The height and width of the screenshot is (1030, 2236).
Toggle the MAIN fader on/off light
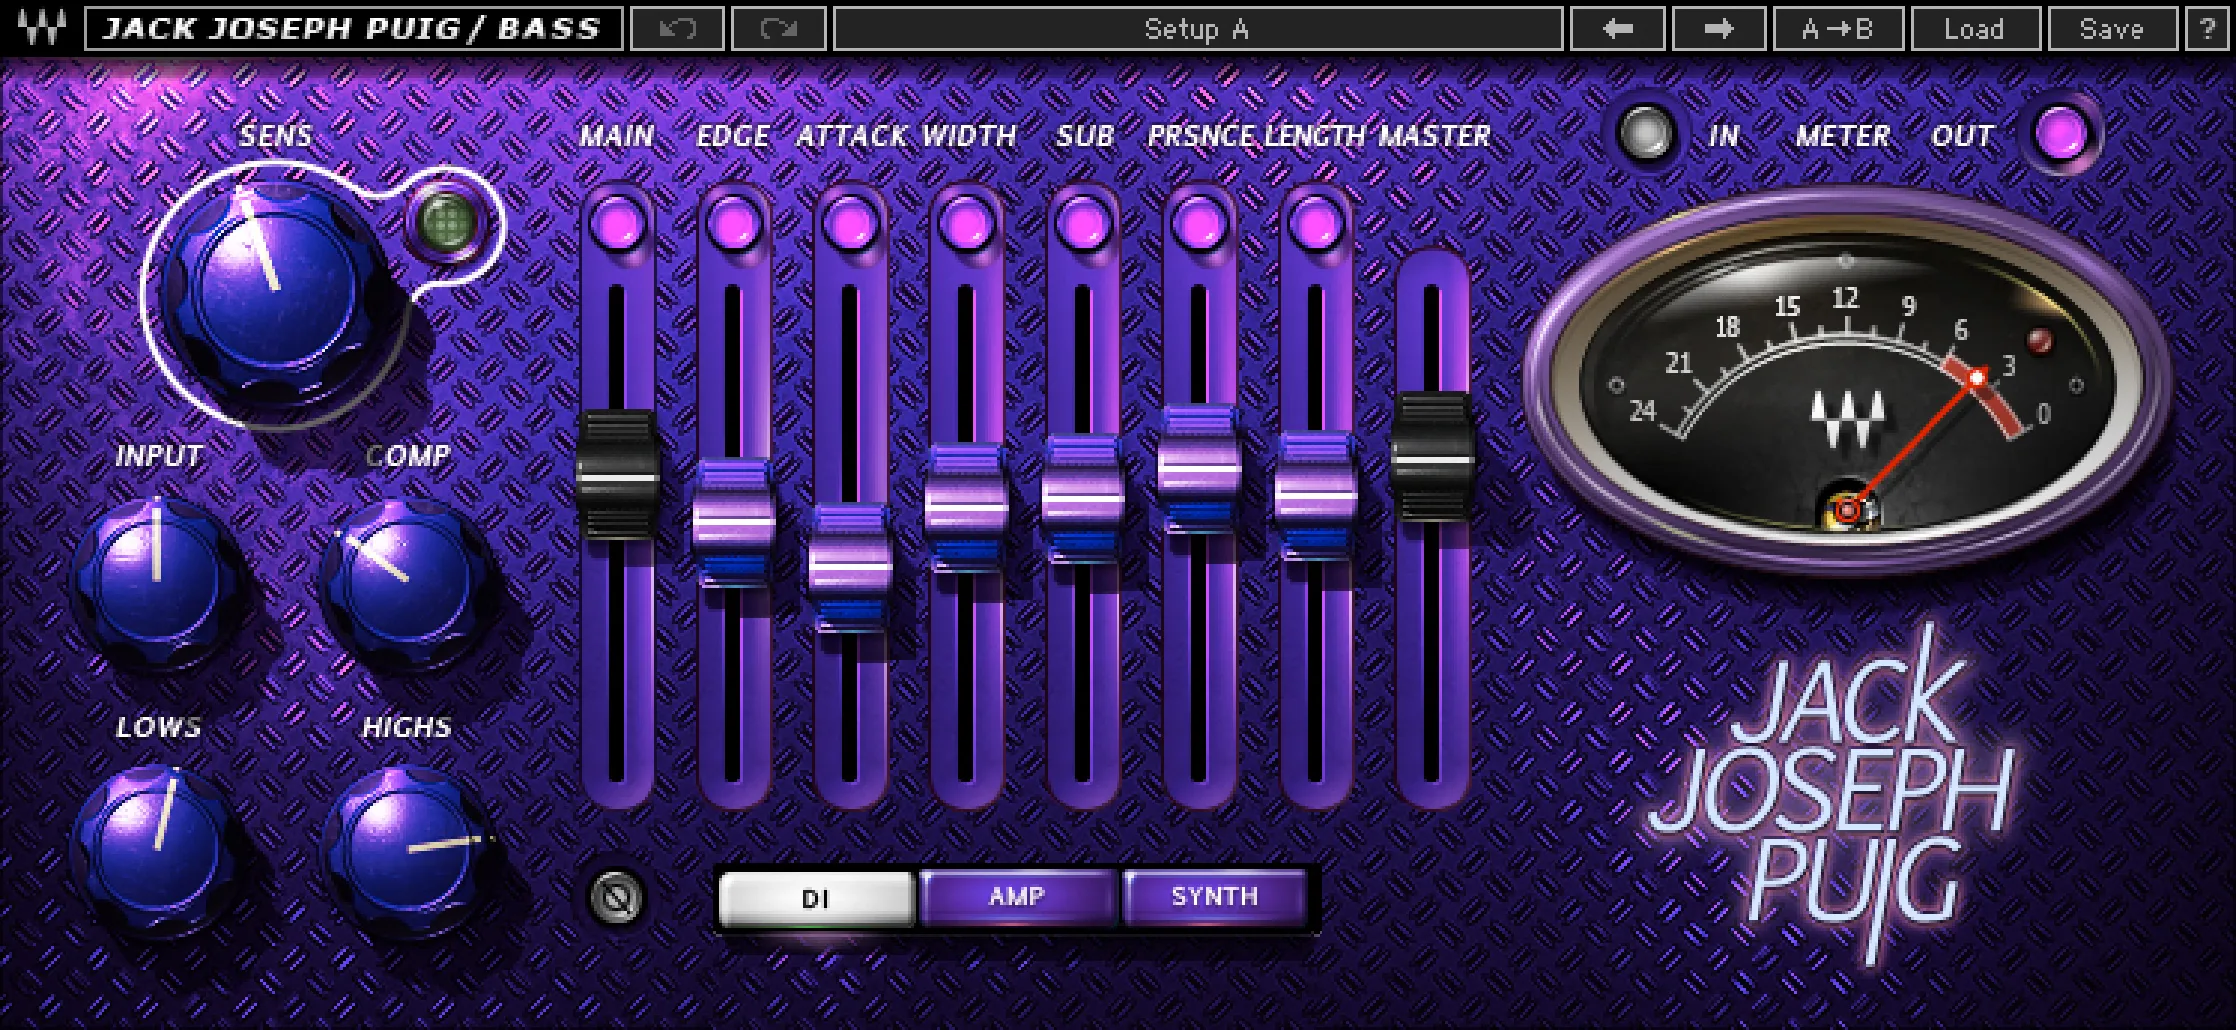[x=617, y=222]
